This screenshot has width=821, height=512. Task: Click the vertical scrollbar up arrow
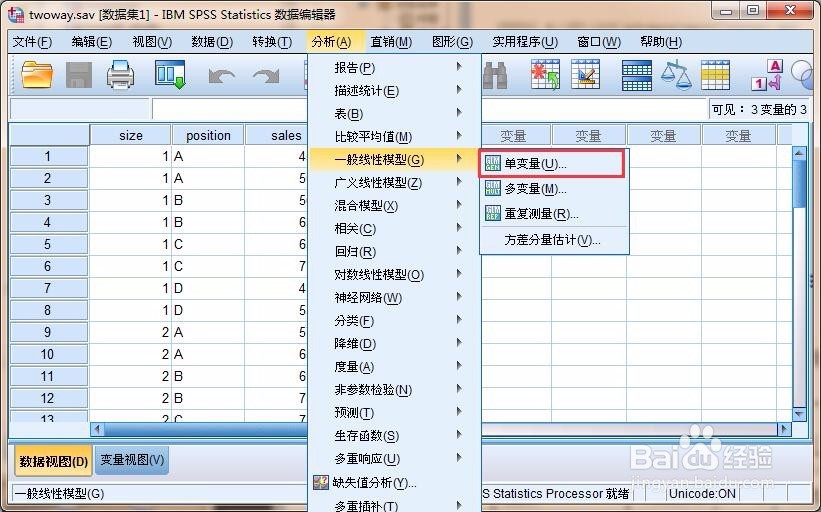click(x=798, y=152)
